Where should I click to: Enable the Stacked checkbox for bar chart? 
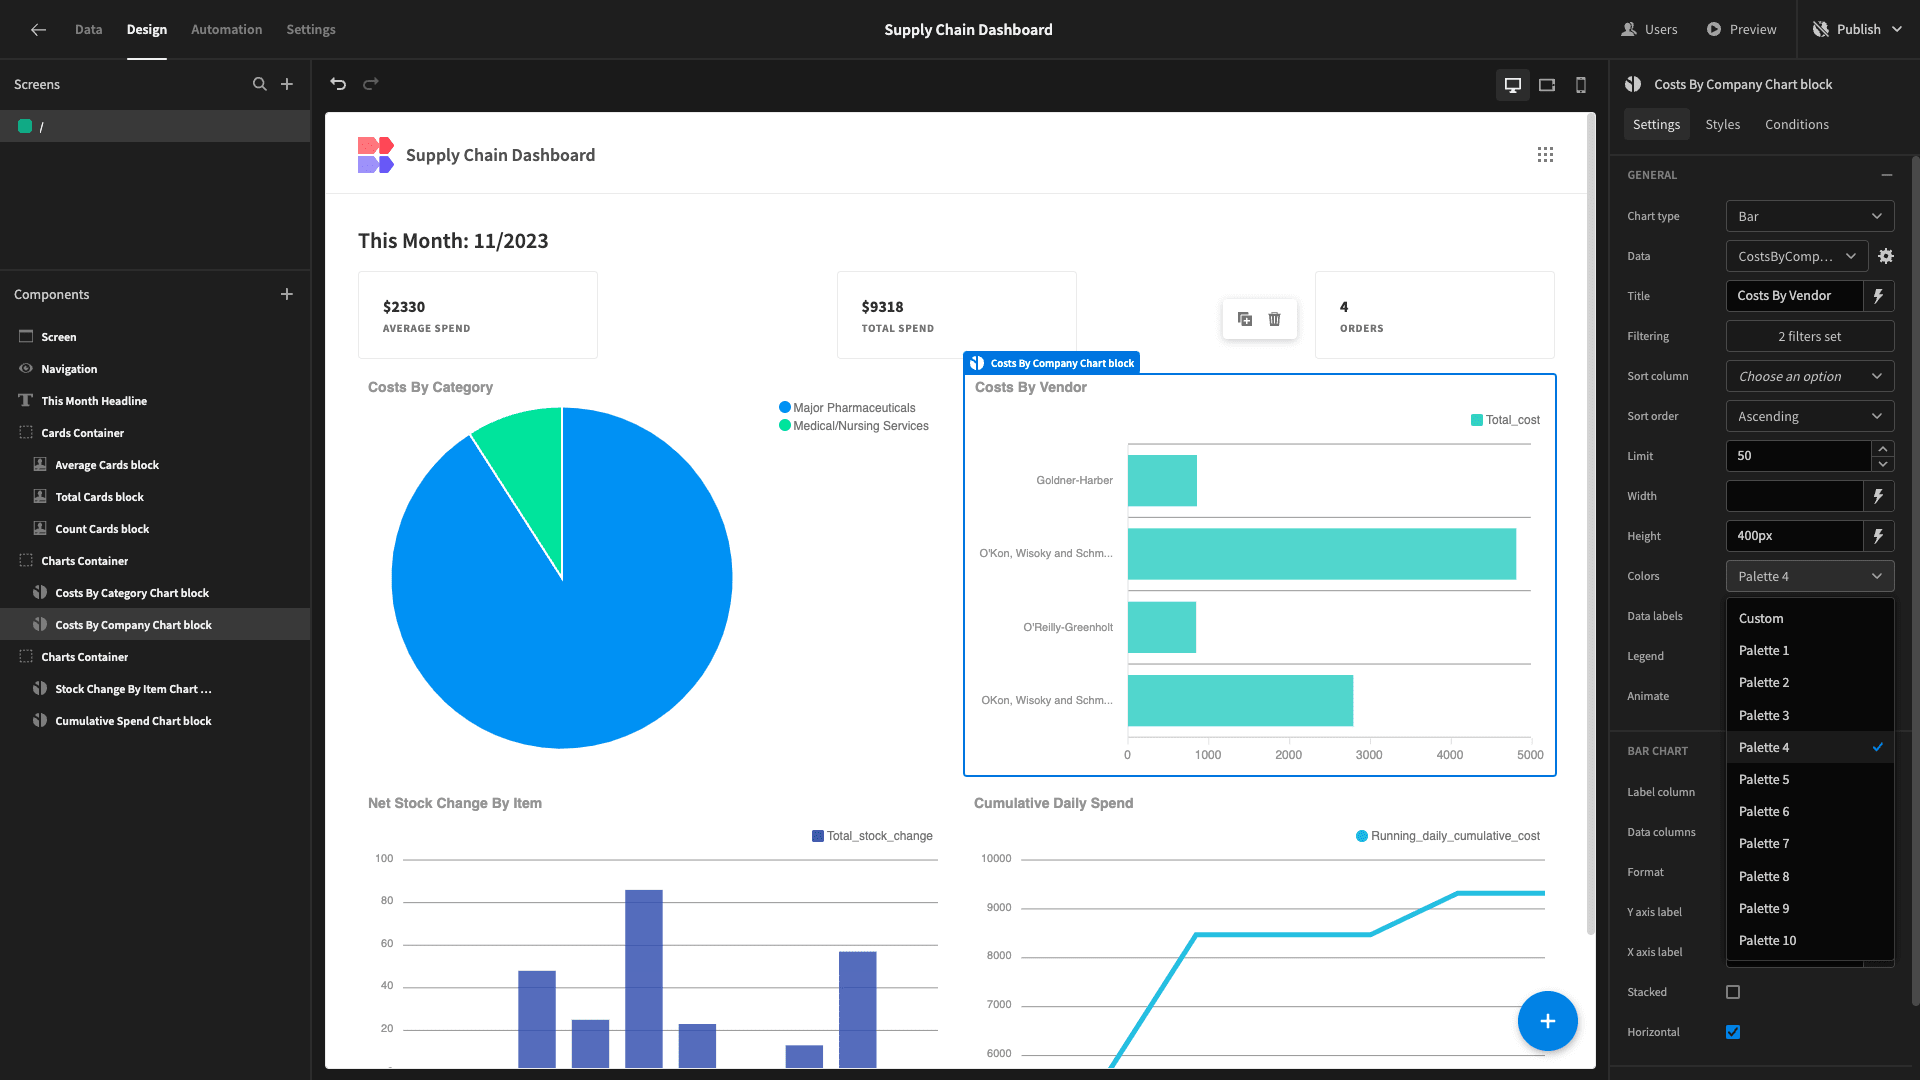(1733, 992)
